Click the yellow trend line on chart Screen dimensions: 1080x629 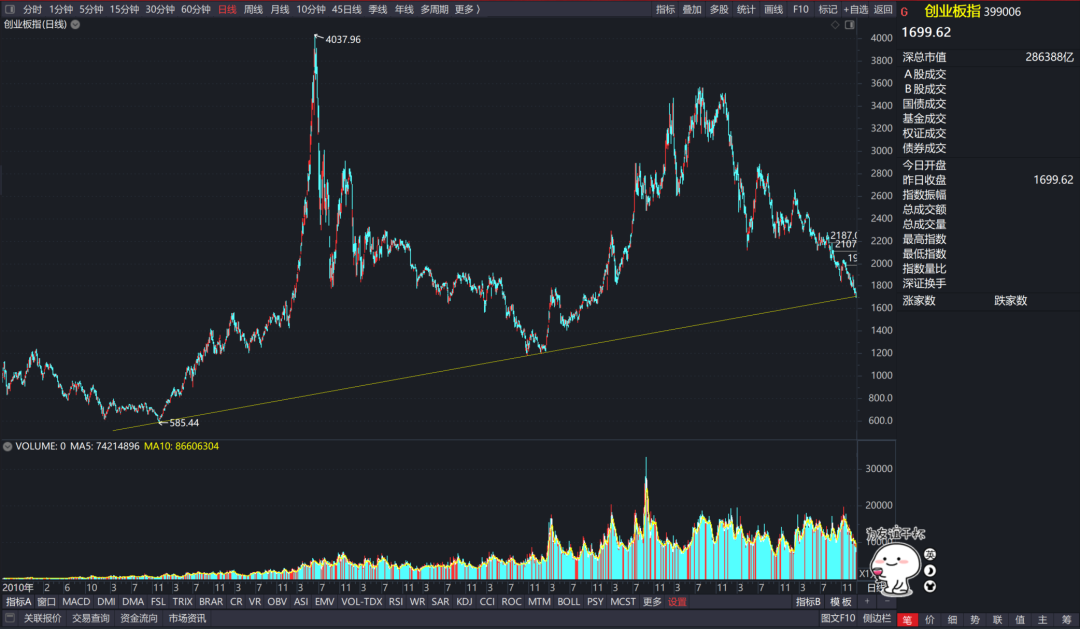[x=400, y=376]
